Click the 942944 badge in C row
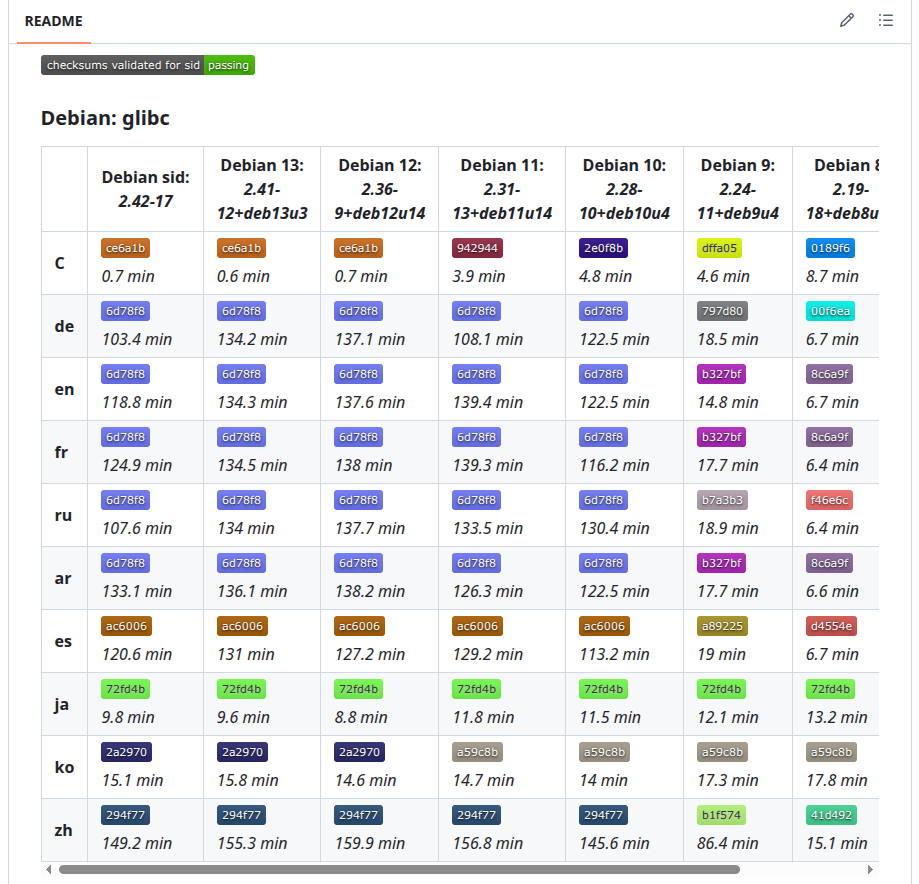 pyautogui.click(x=477, y=248)
